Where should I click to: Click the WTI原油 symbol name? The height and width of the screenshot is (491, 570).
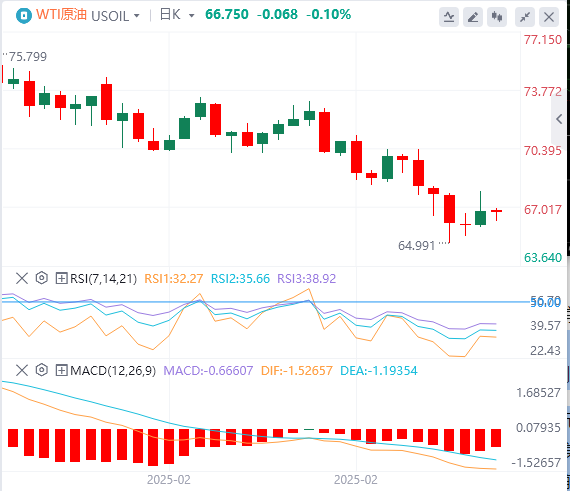point(61,15)
